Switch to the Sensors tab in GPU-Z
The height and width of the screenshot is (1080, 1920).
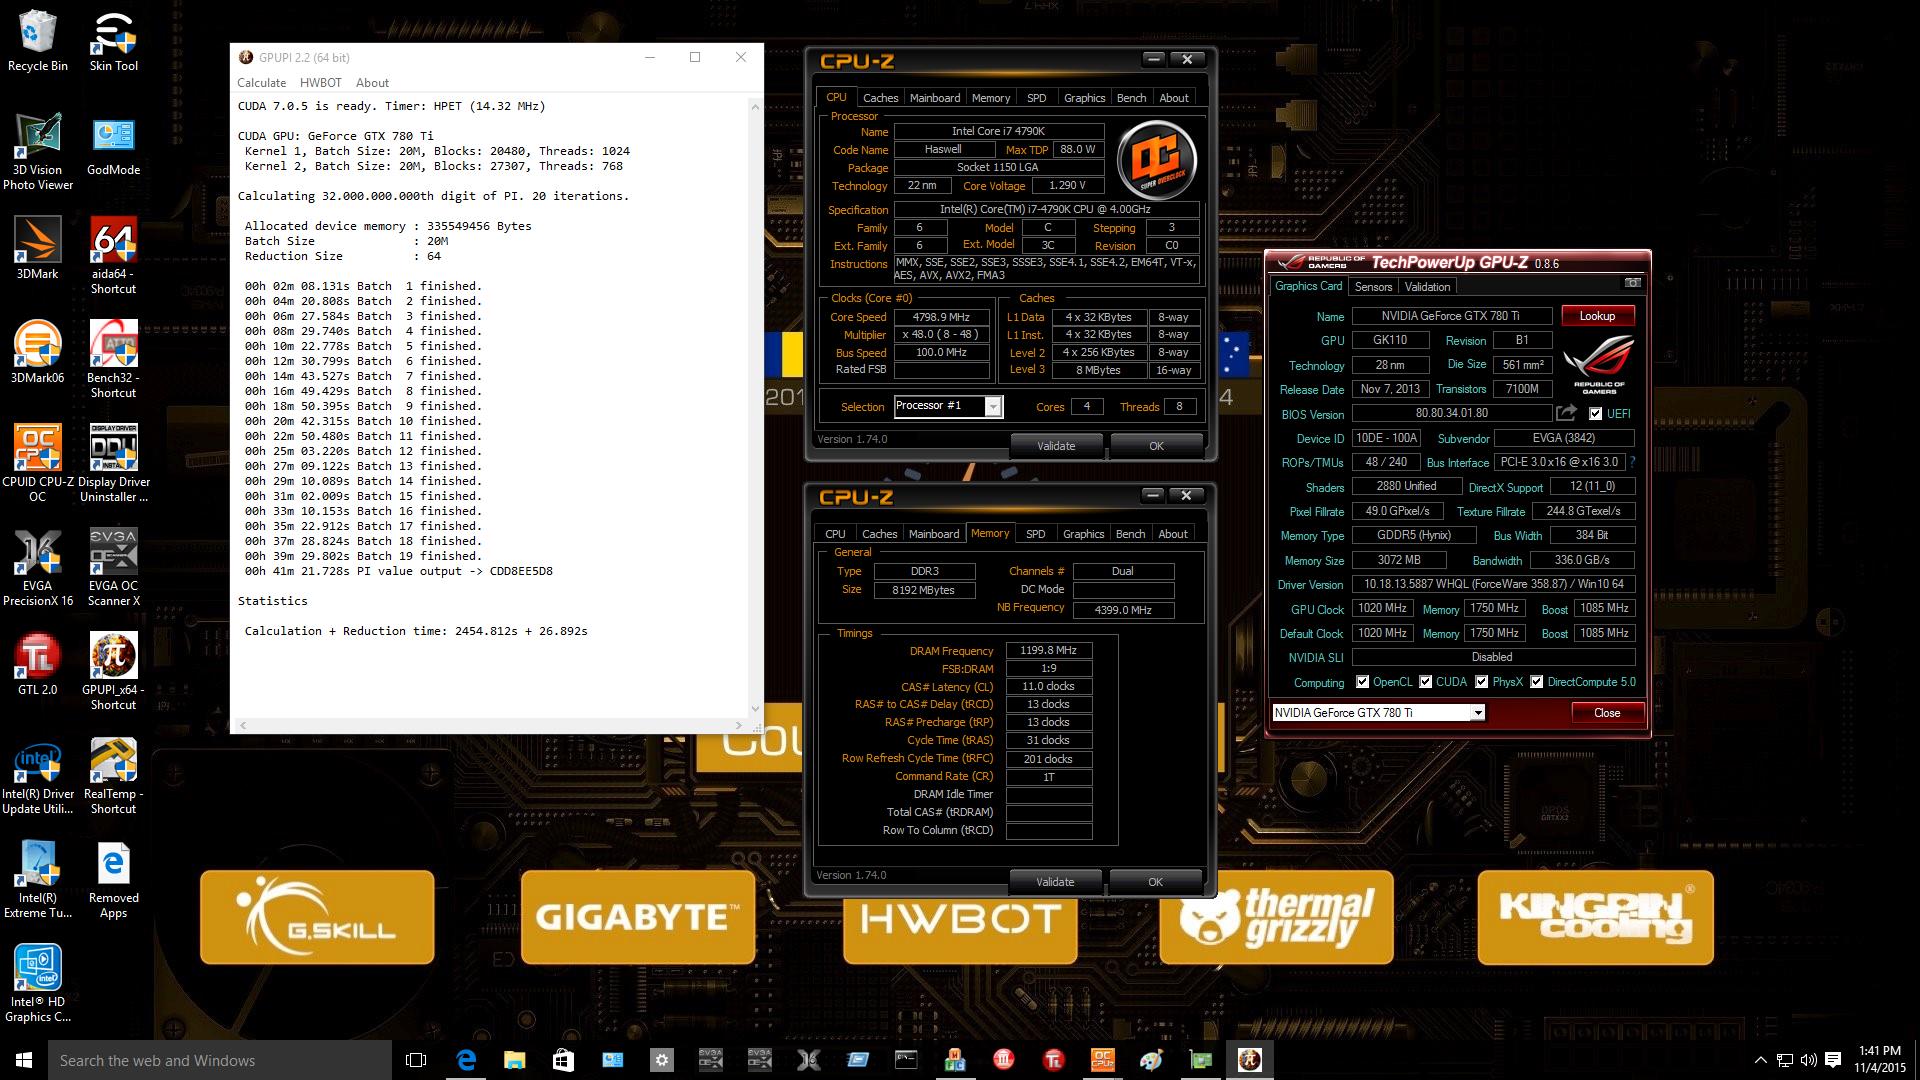(1373, 287)
